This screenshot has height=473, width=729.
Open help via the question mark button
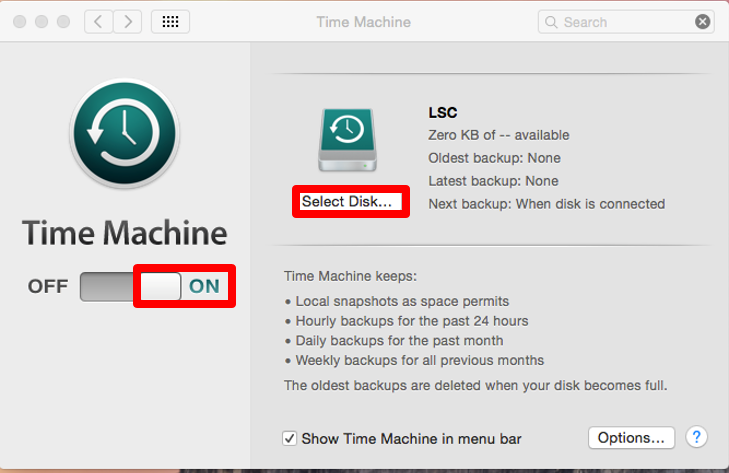coord(696,437)
